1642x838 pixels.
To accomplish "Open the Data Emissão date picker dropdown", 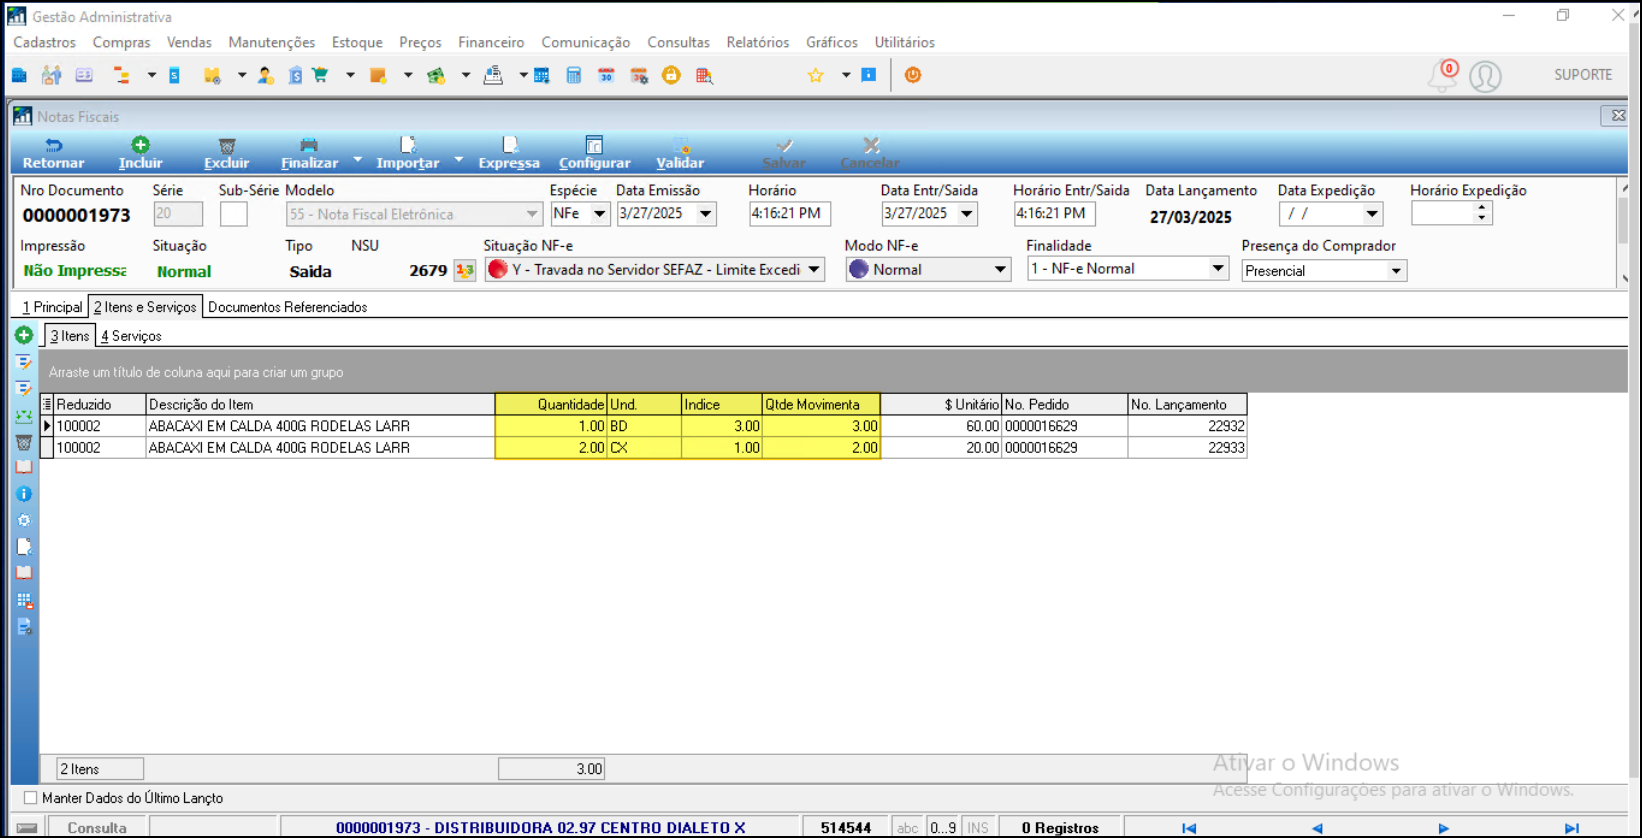I will click(706, 214).
